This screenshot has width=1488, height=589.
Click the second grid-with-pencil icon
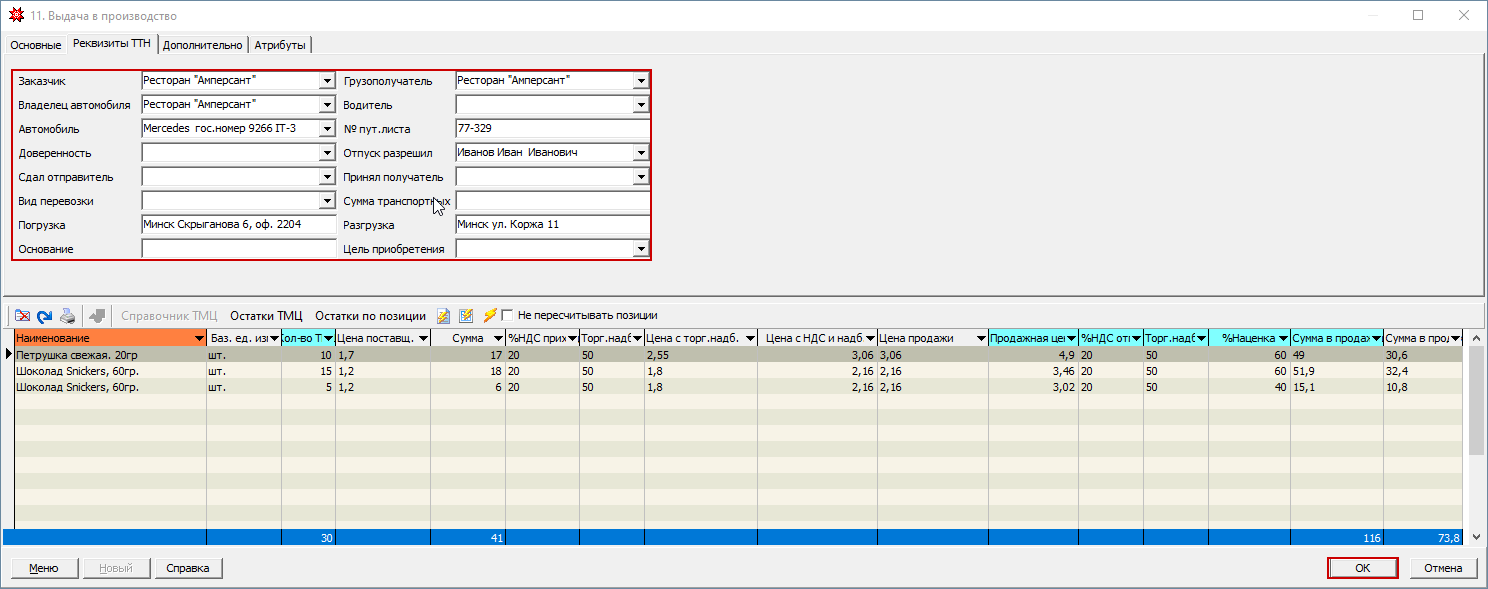tap(466, 316)
